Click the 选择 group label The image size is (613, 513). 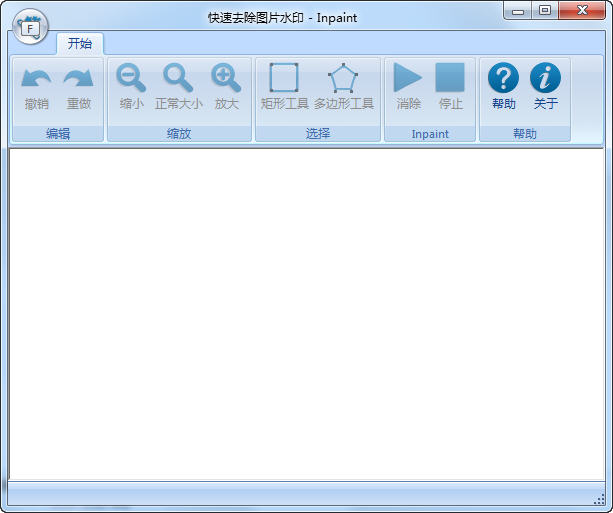(x=318, y=134)
